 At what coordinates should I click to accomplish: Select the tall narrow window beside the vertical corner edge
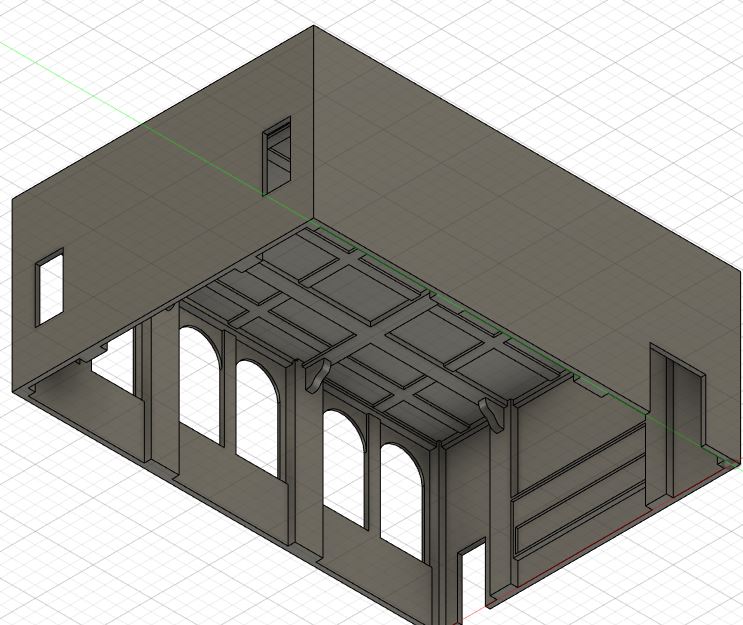coord(277,155)
